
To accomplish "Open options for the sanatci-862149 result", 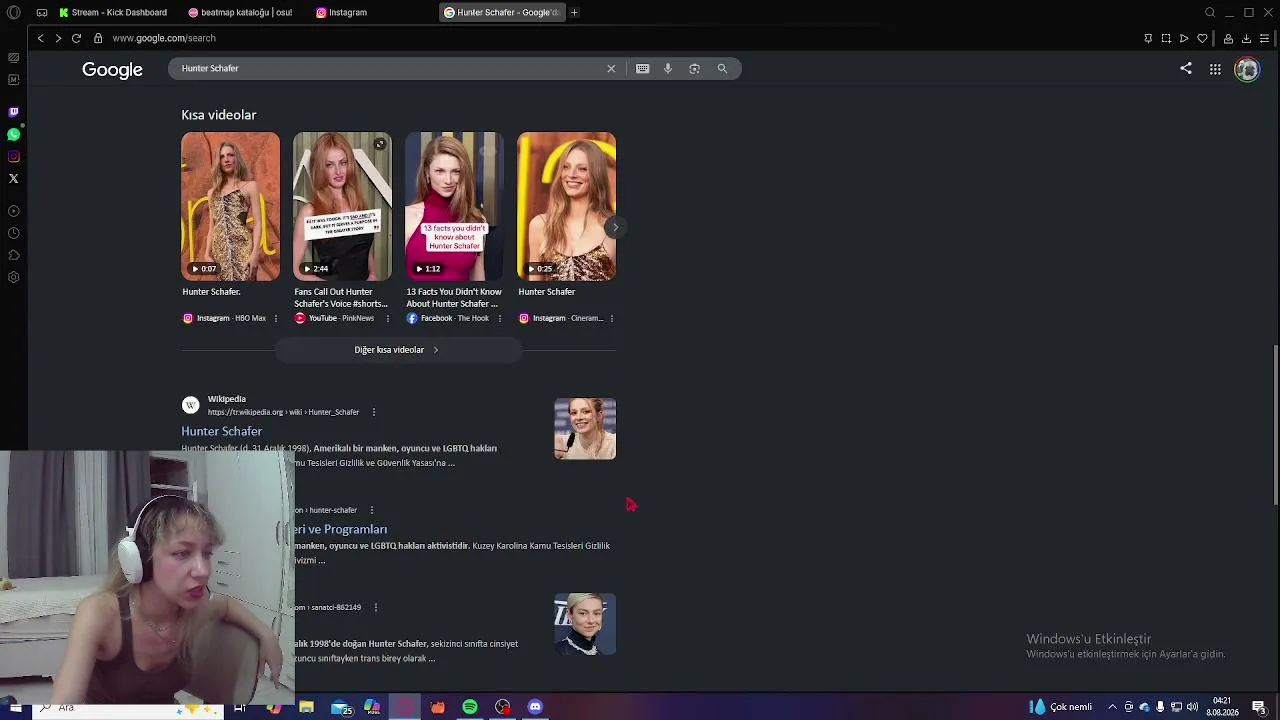I will [375, 607].
